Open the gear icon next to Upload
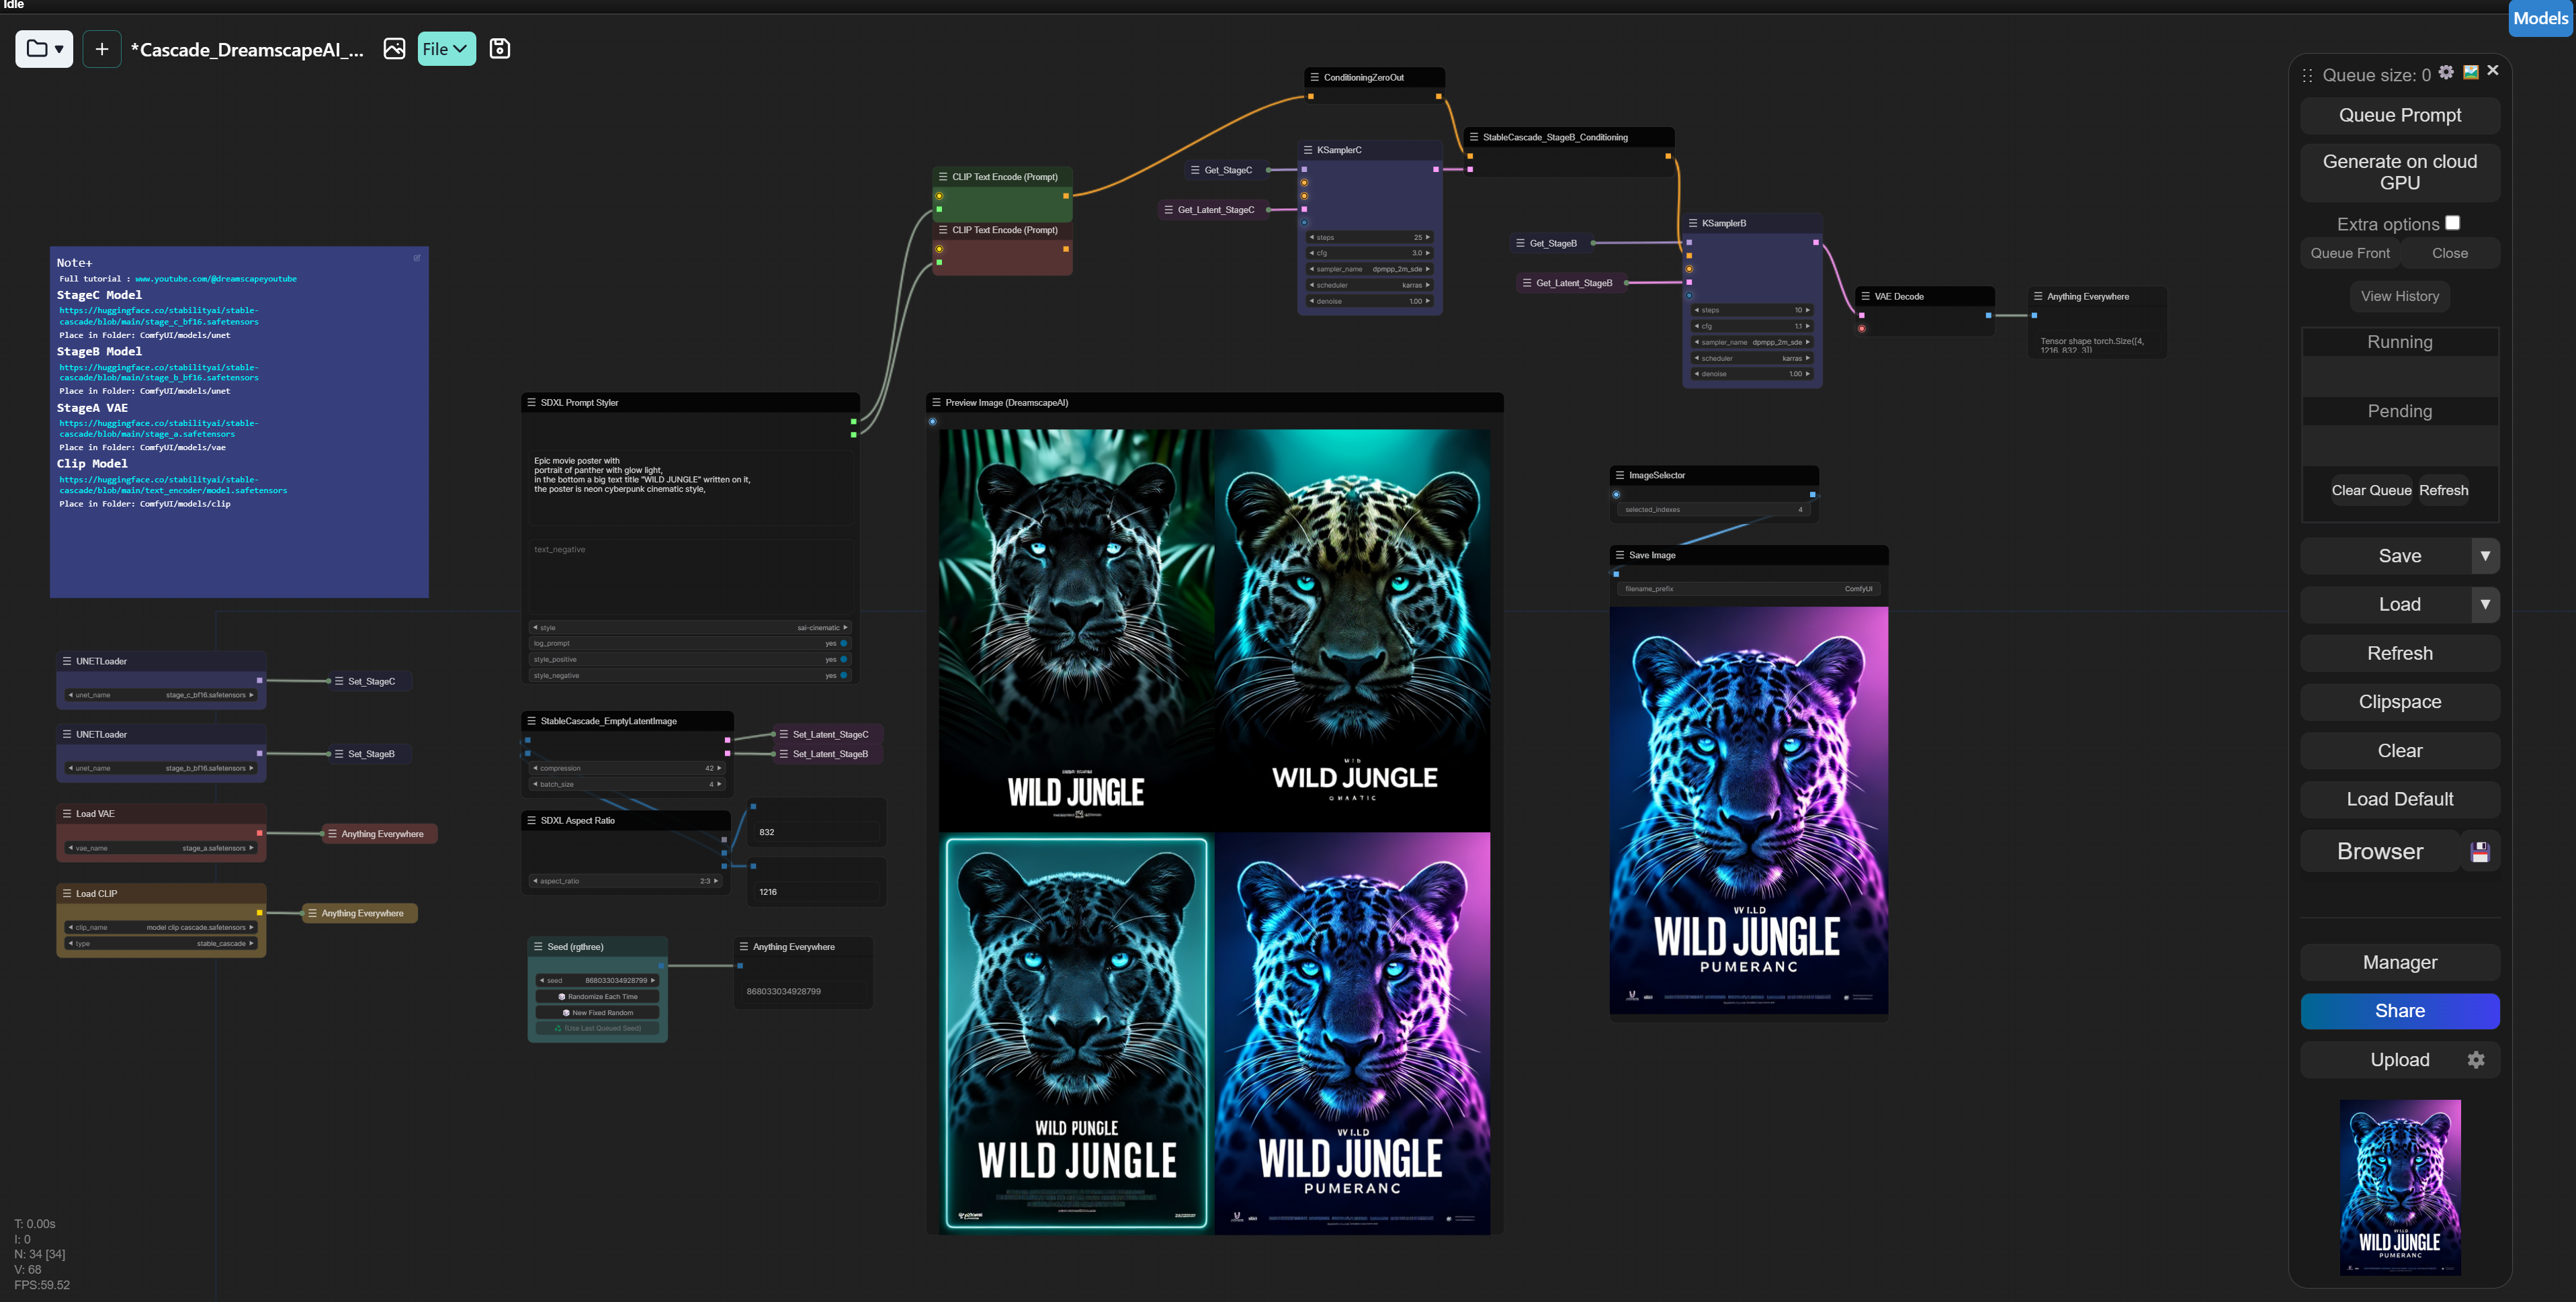The image size is (2576, 1302). [2476, 1060]
